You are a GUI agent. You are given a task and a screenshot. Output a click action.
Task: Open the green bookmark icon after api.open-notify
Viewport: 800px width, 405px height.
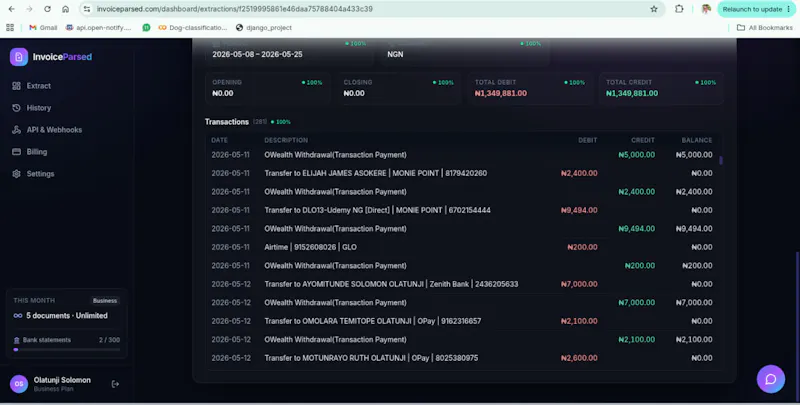coord(146,28)
